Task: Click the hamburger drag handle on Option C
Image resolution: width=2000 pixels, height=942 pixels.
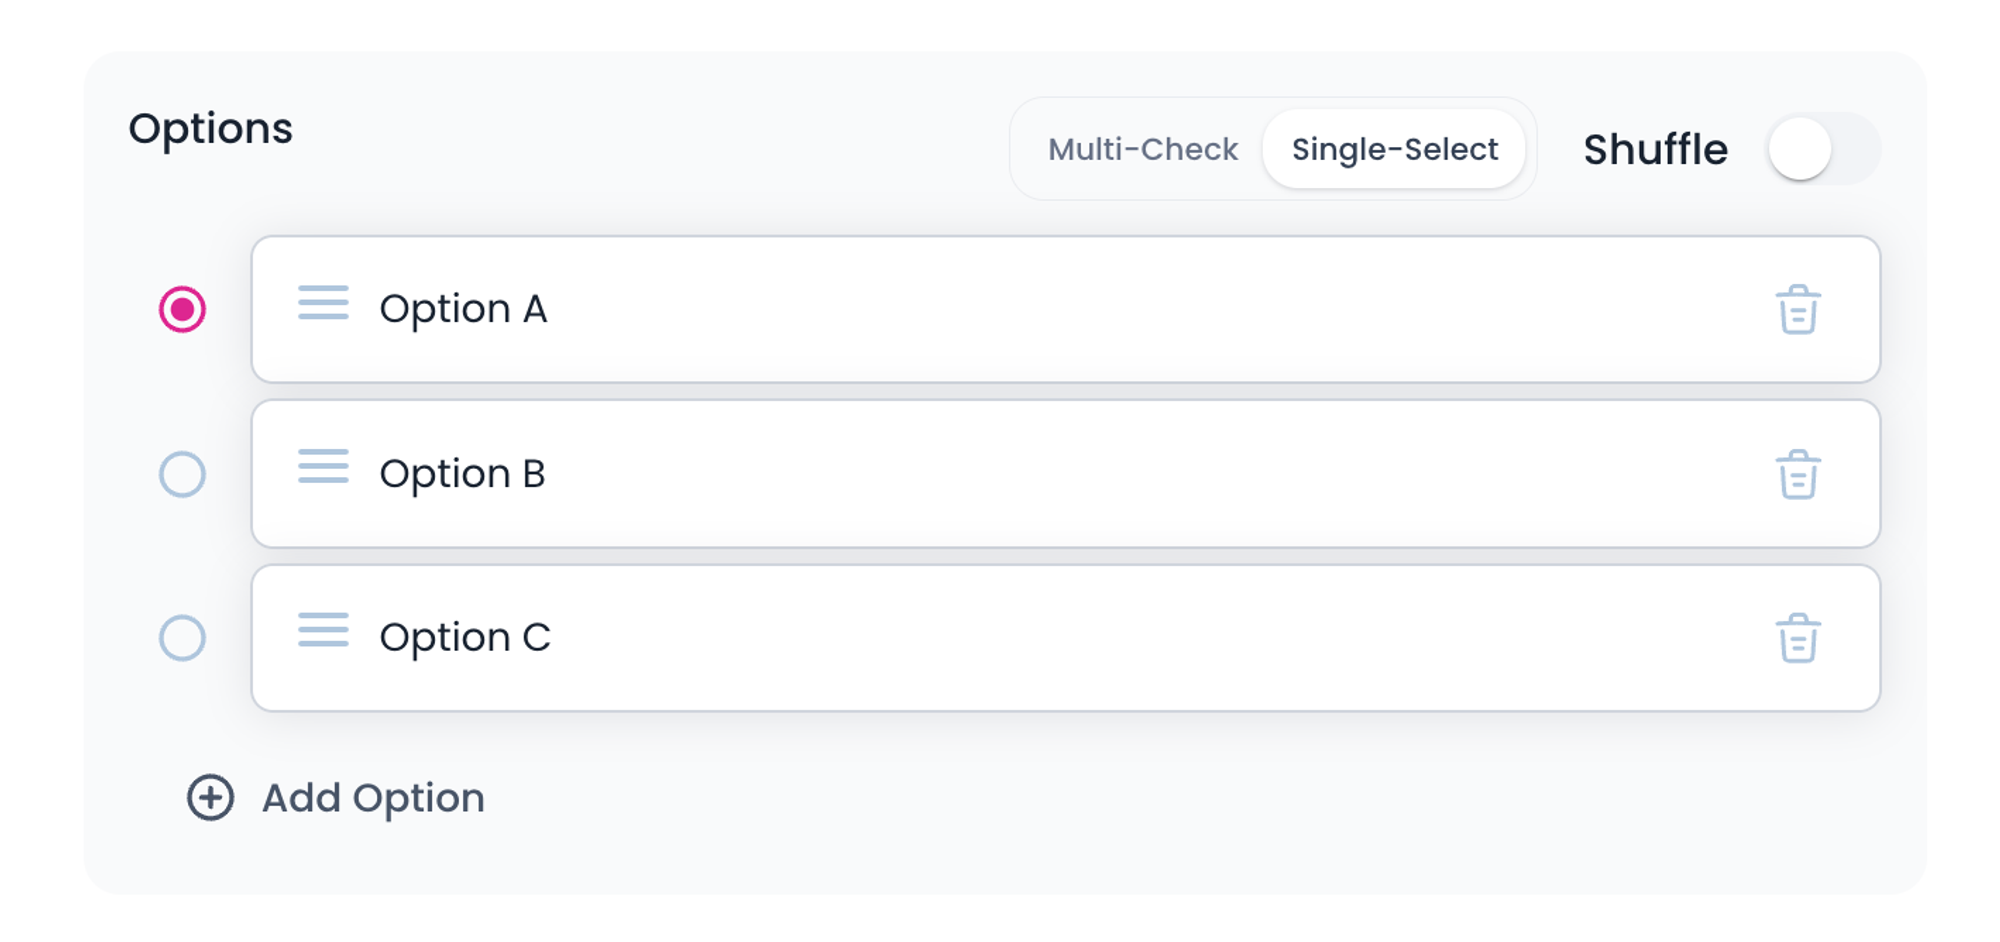Action: [323, 631]
